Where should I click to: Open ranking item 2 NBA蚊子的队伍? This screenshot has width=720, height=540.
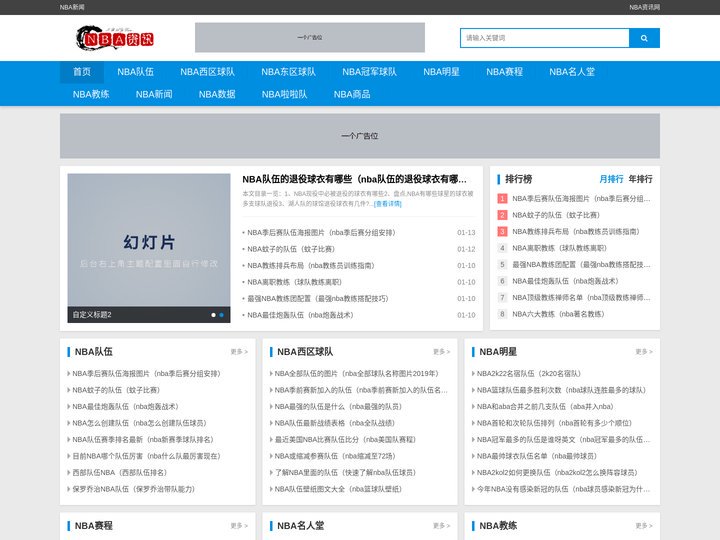556,215
